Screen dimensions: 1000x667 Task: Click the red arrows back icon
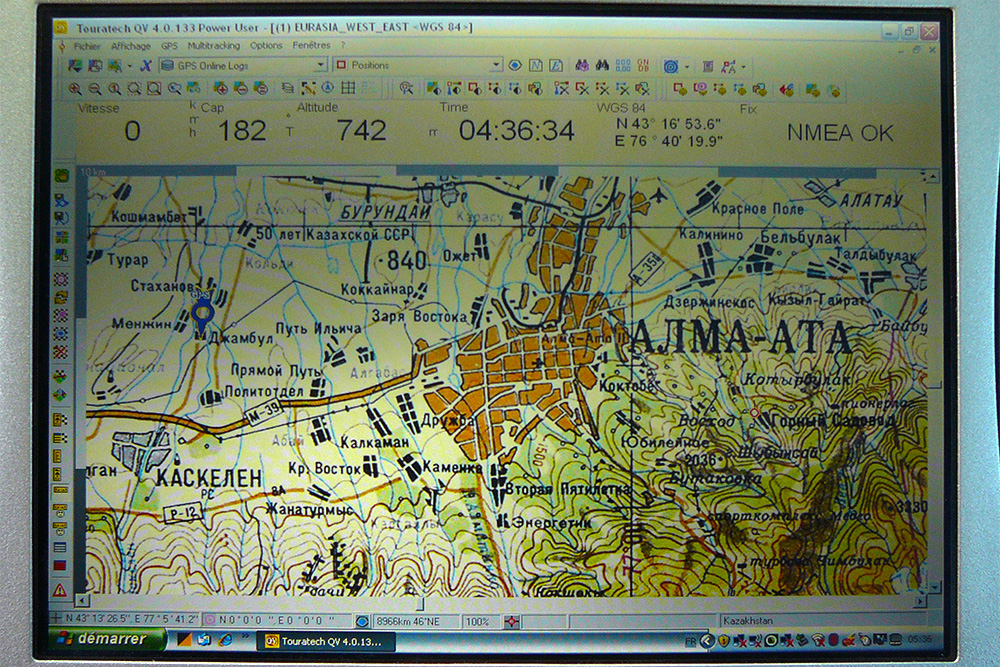click(786, 90)
